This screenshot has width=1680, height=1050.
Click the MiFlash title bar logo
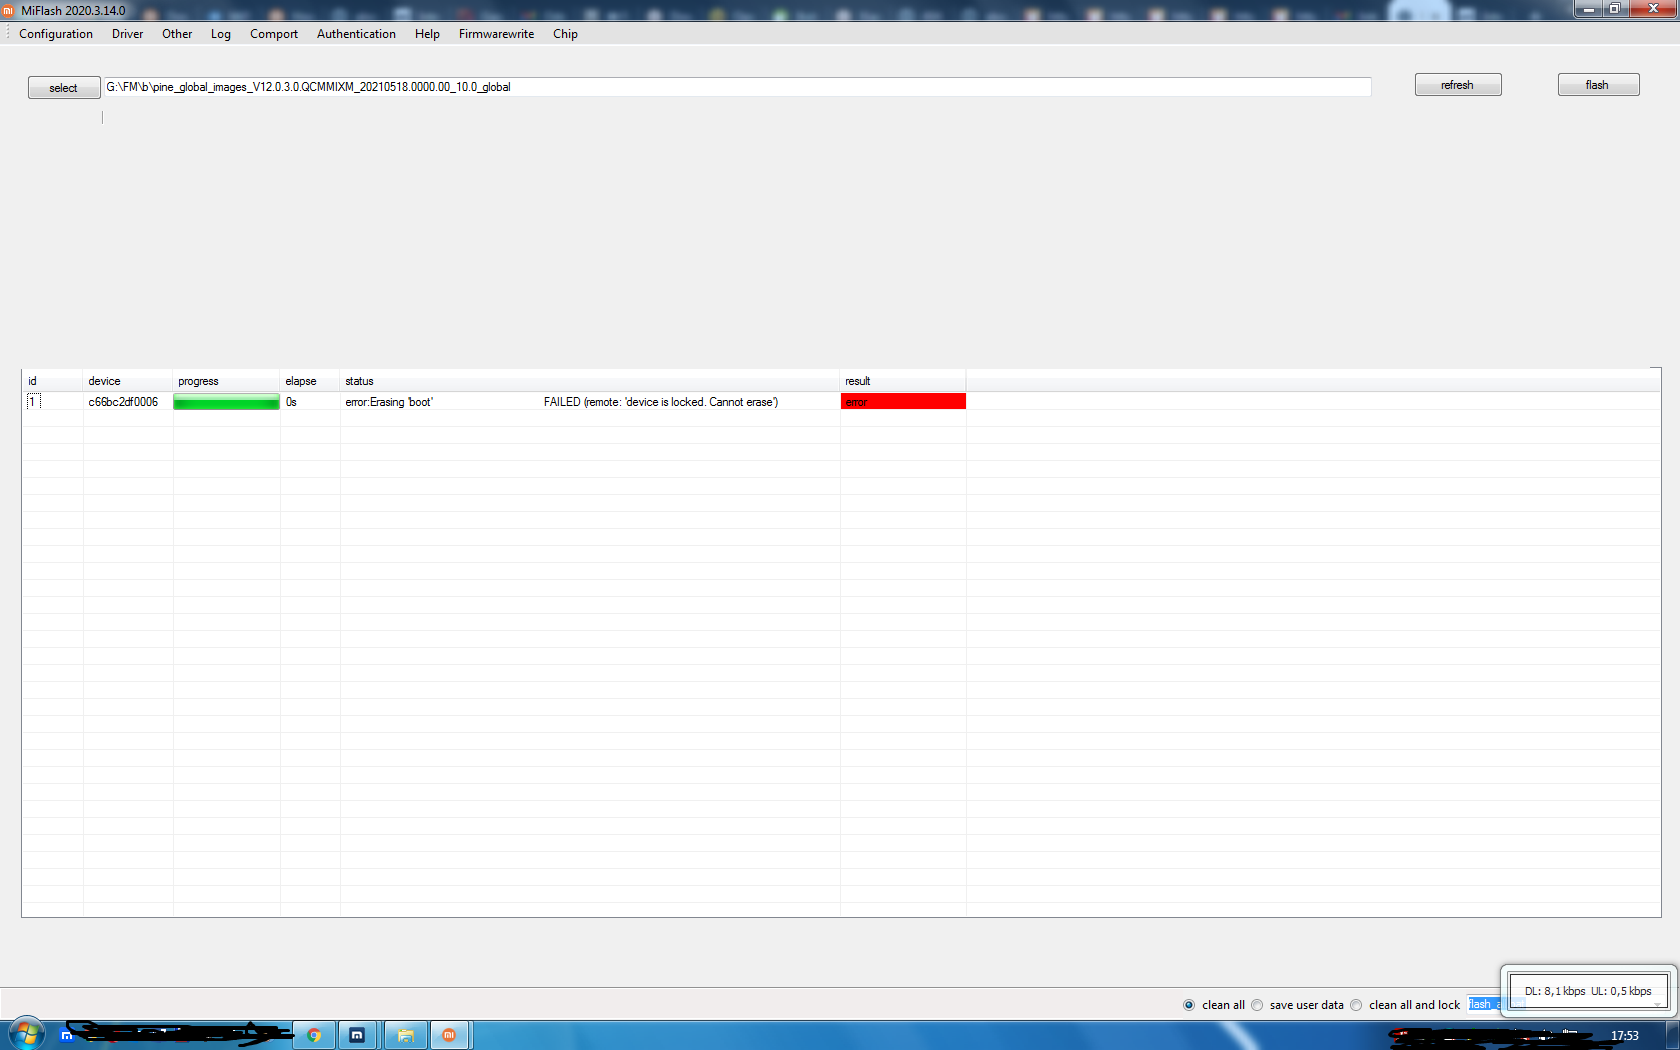pyautogui.click(x=9, y=10)
